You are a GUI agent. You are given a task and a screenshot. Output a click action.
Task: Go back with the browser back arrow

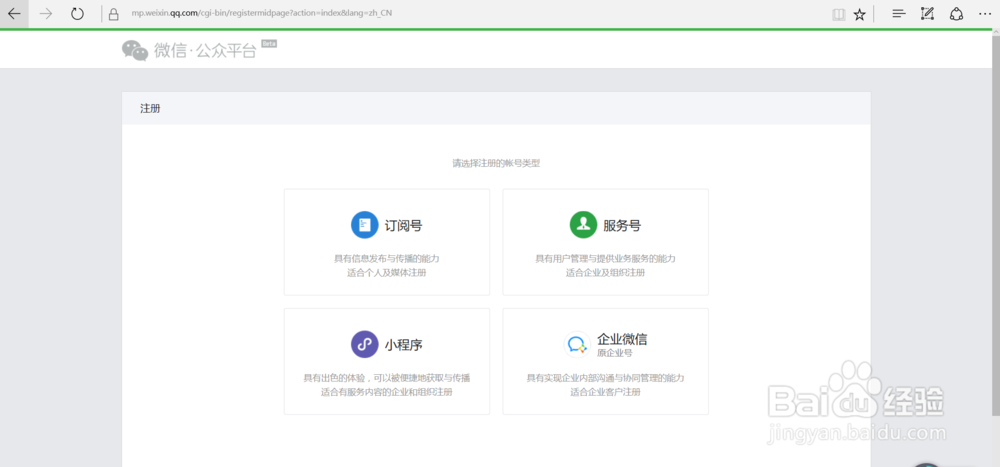point(14,14)
